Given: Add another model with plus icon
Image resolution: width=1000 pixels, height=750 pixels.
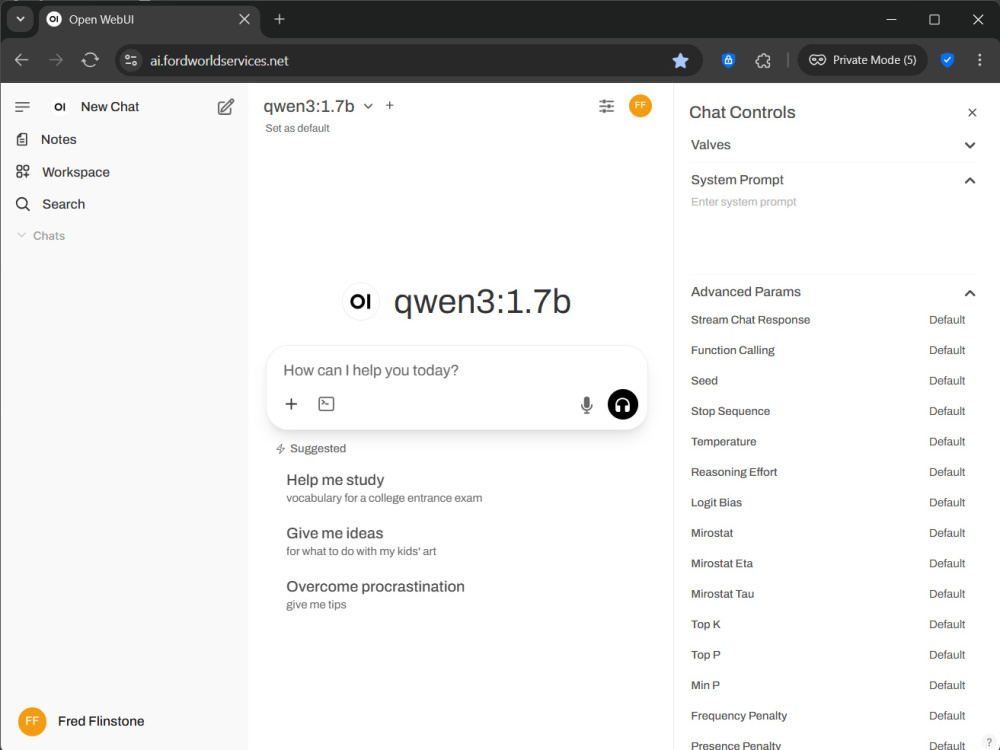Looking at the screenshot, I should tap(390, 106).
